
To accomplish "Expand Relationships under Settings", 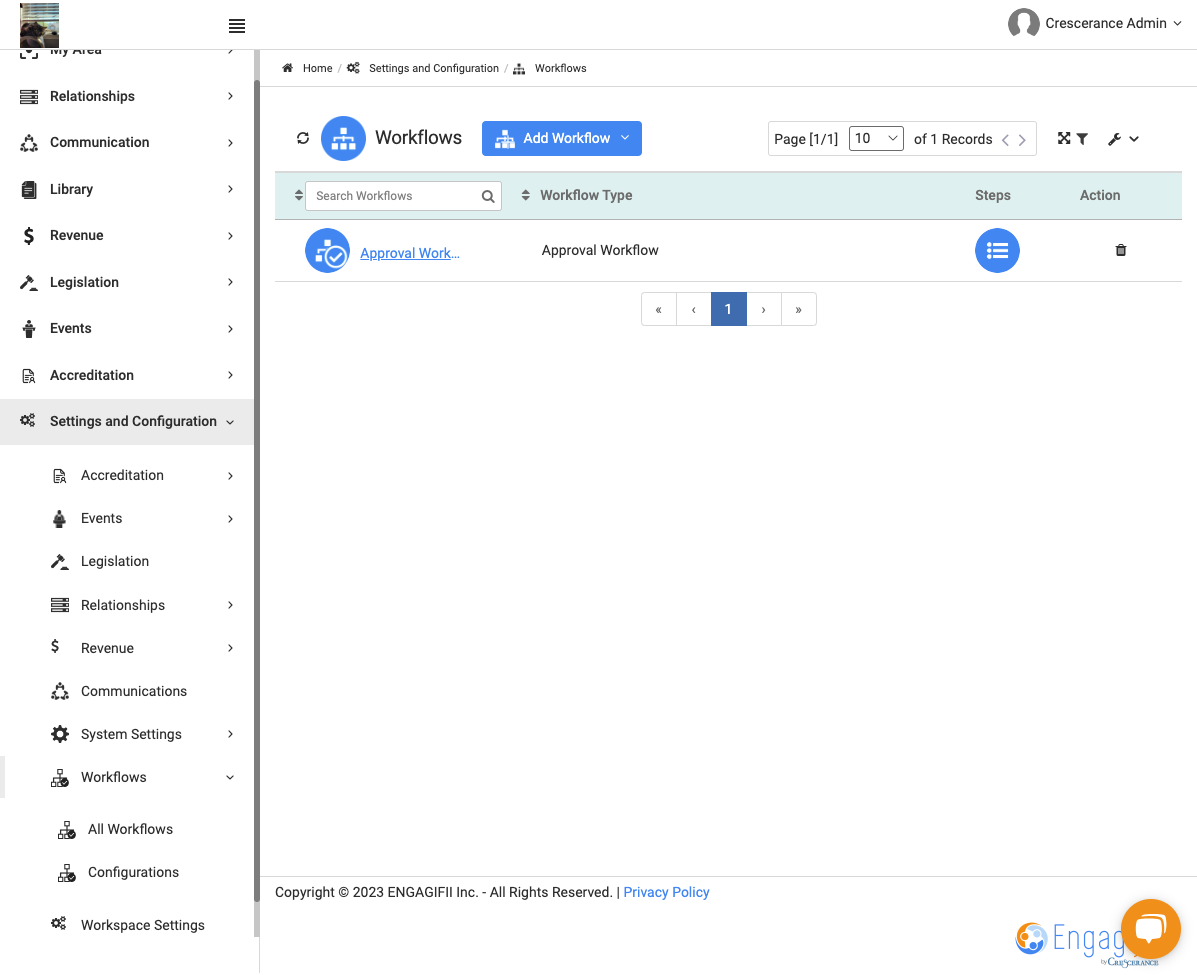I will coord(142,605).
